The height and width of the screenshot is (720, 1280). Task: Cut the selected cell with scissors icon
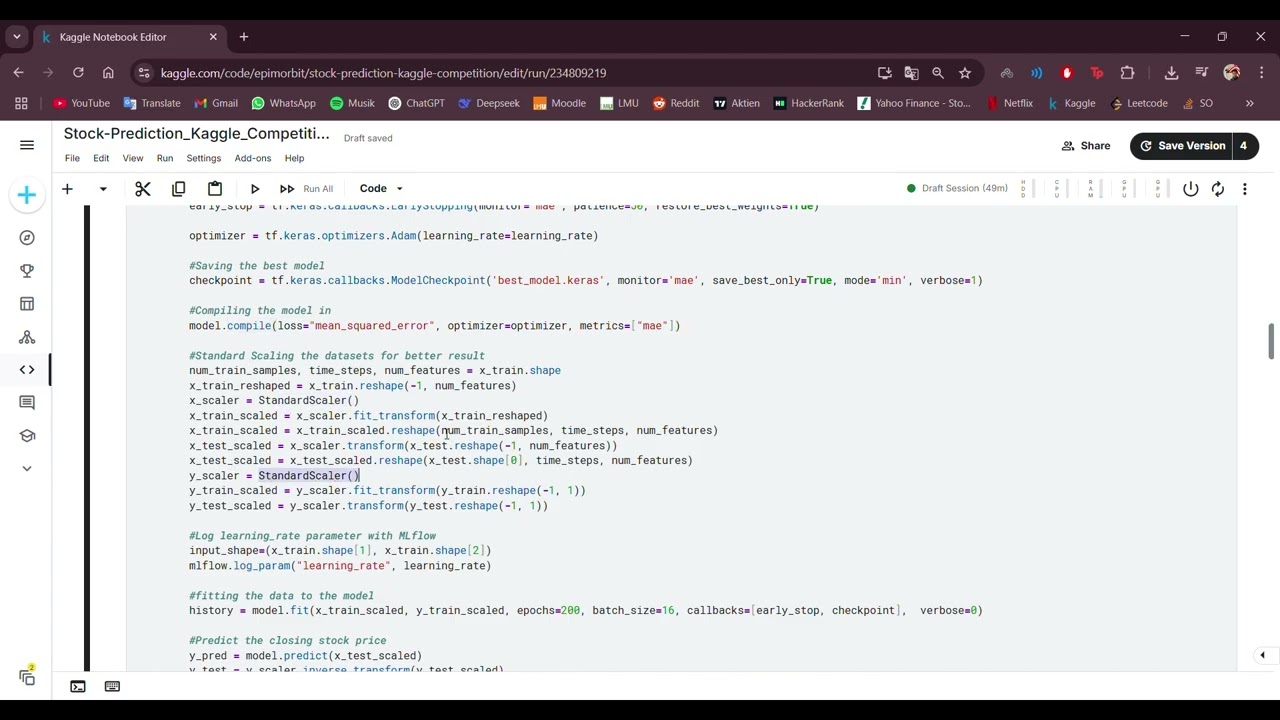[x=142, y=189]
